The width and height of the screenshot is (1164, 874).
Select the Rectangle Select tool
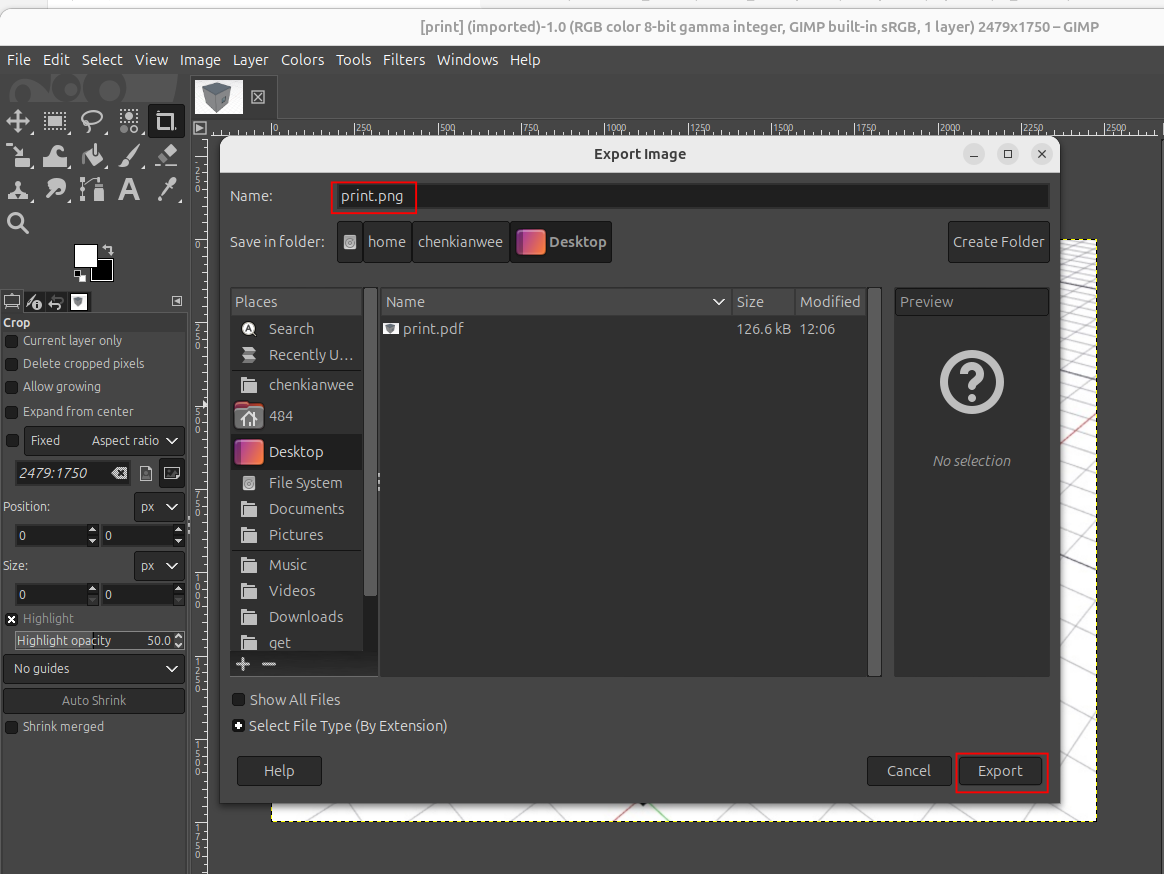(55, 122)
